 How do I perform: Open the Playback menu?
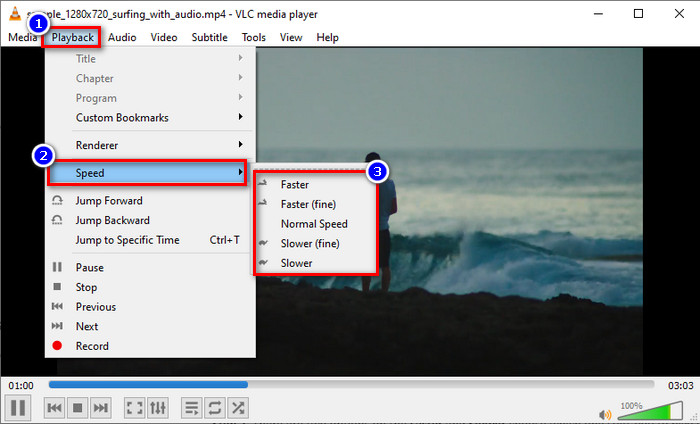pyautogui.click(x=72, y=37)
